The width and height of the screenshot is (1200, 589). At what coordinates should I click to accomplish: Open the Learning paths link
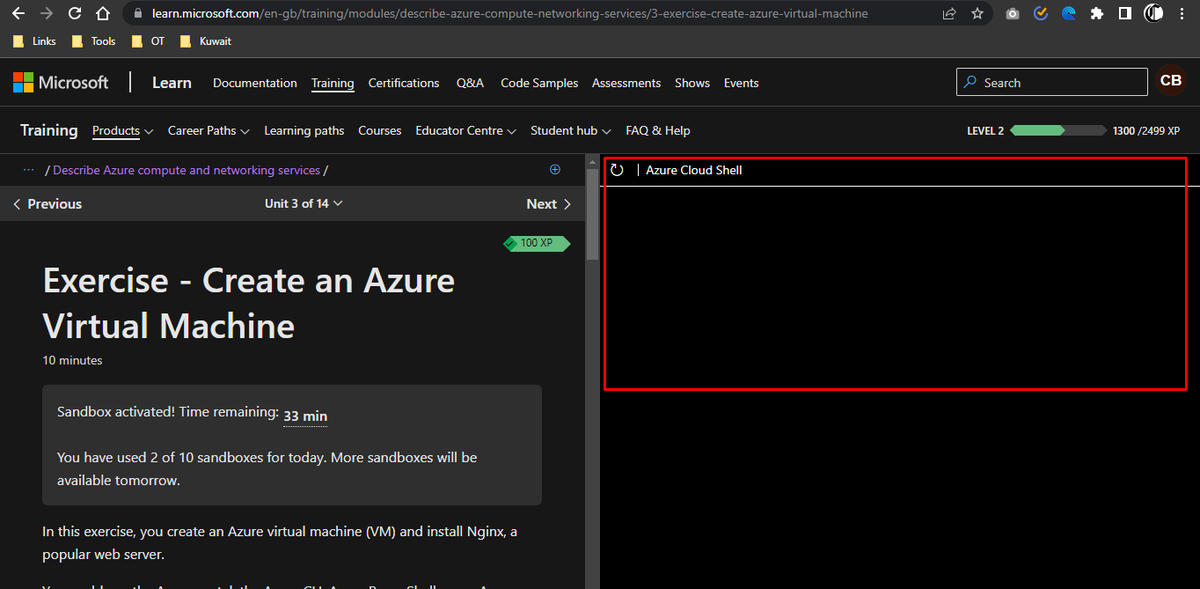tap(304, 131)
